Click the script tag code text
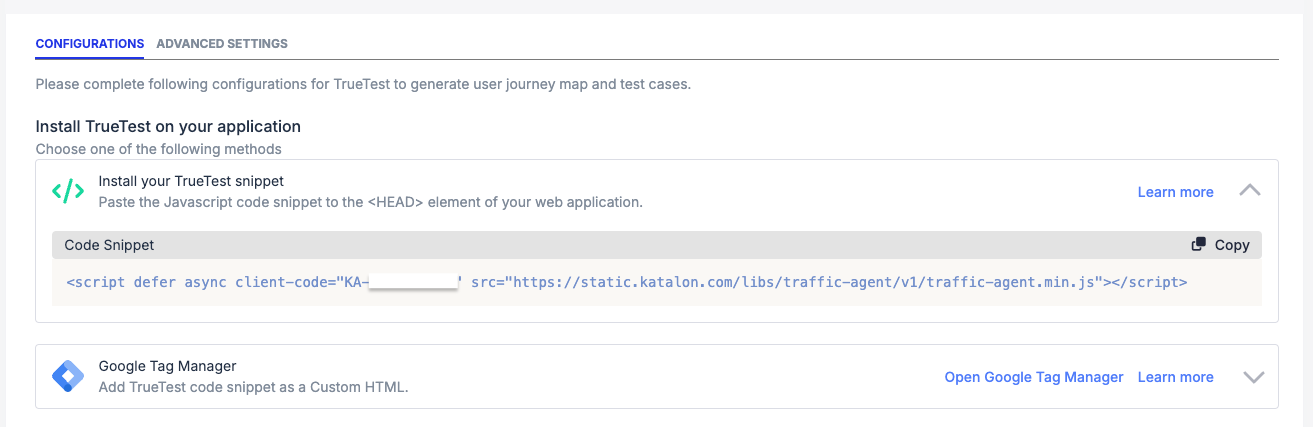The height and width of the screenshot is (427, 1313). [627, 282]
